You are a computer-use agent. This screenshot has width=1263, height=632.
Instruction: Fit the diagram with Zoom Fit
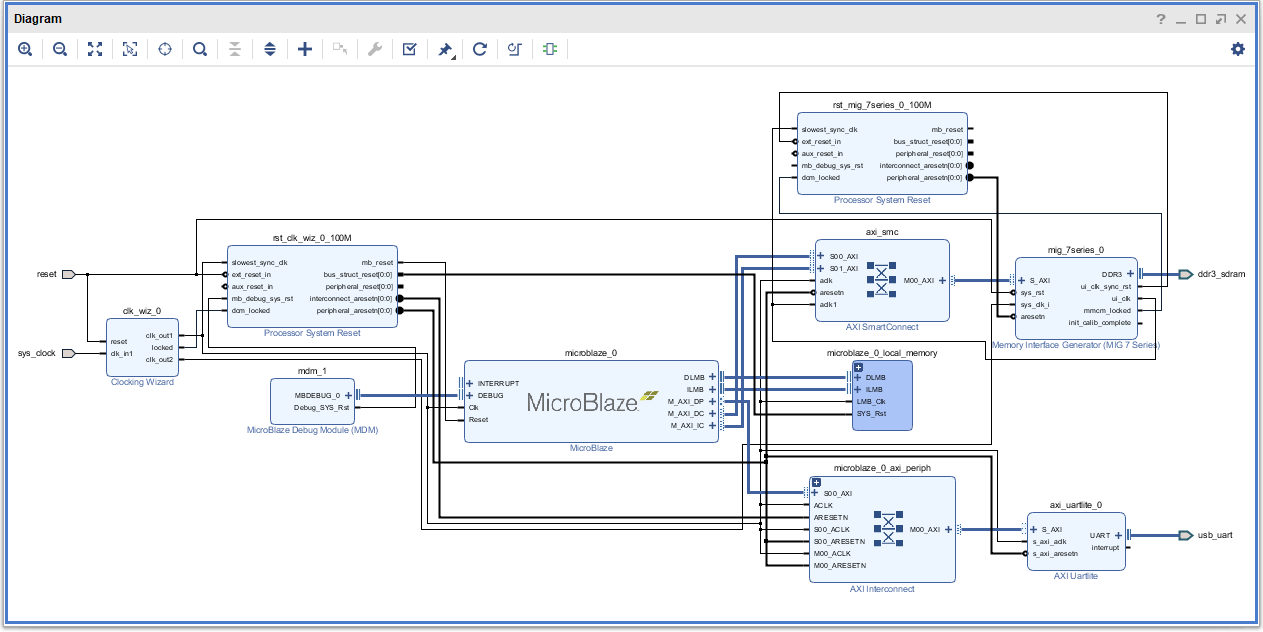point(95,49)
